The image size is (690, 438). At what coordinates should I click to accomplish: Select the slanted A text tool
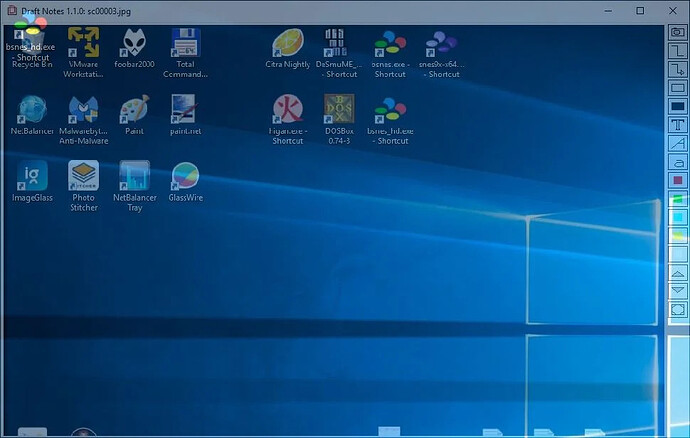[678, 143]
